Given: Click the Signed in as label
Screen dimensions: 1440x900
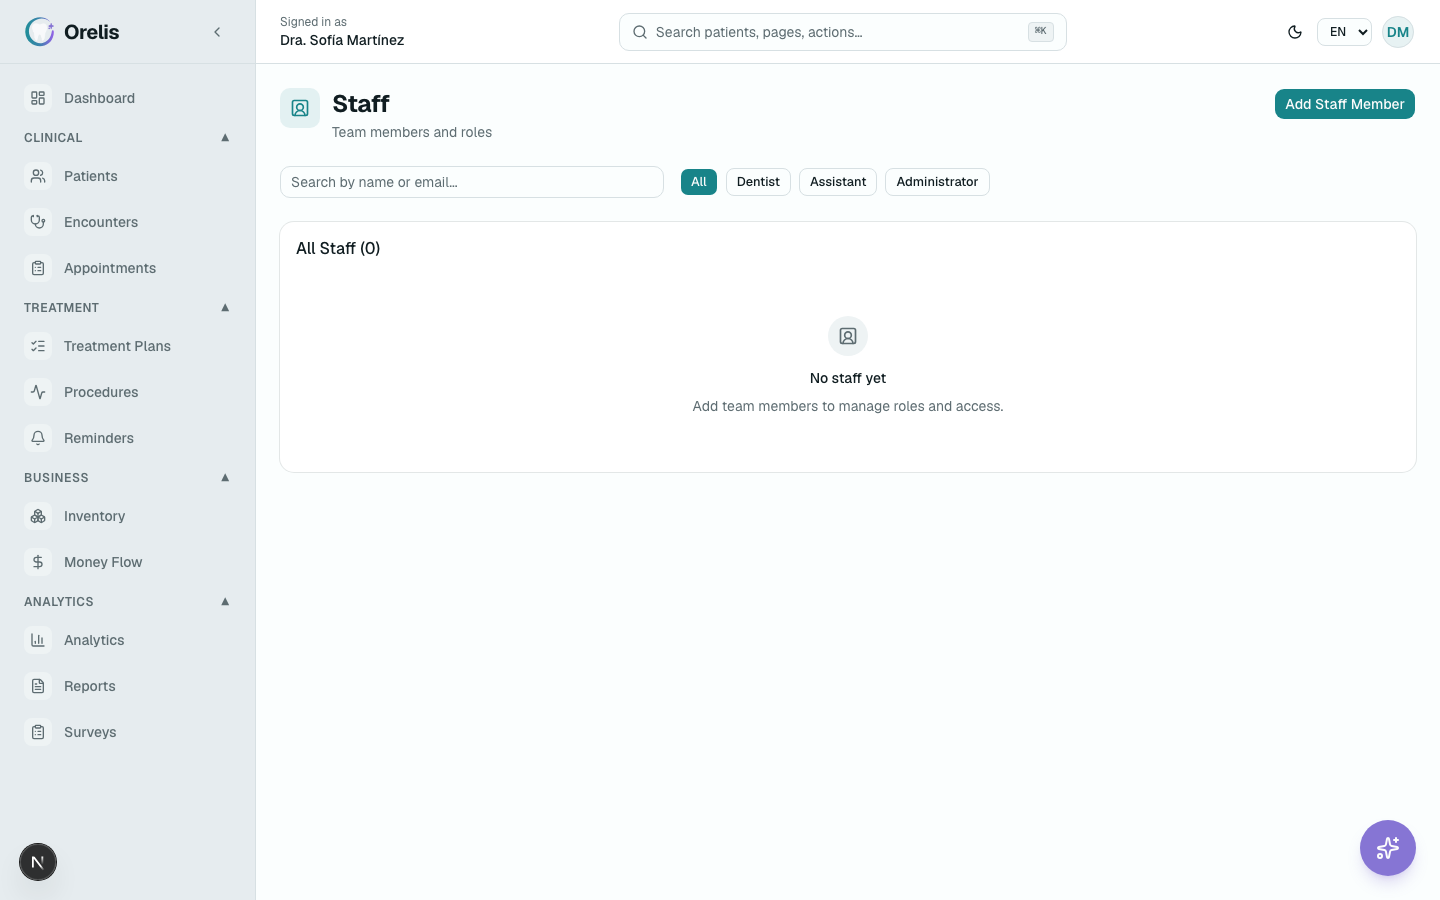Looking at the screenshot, I should (x=313, y=22).
